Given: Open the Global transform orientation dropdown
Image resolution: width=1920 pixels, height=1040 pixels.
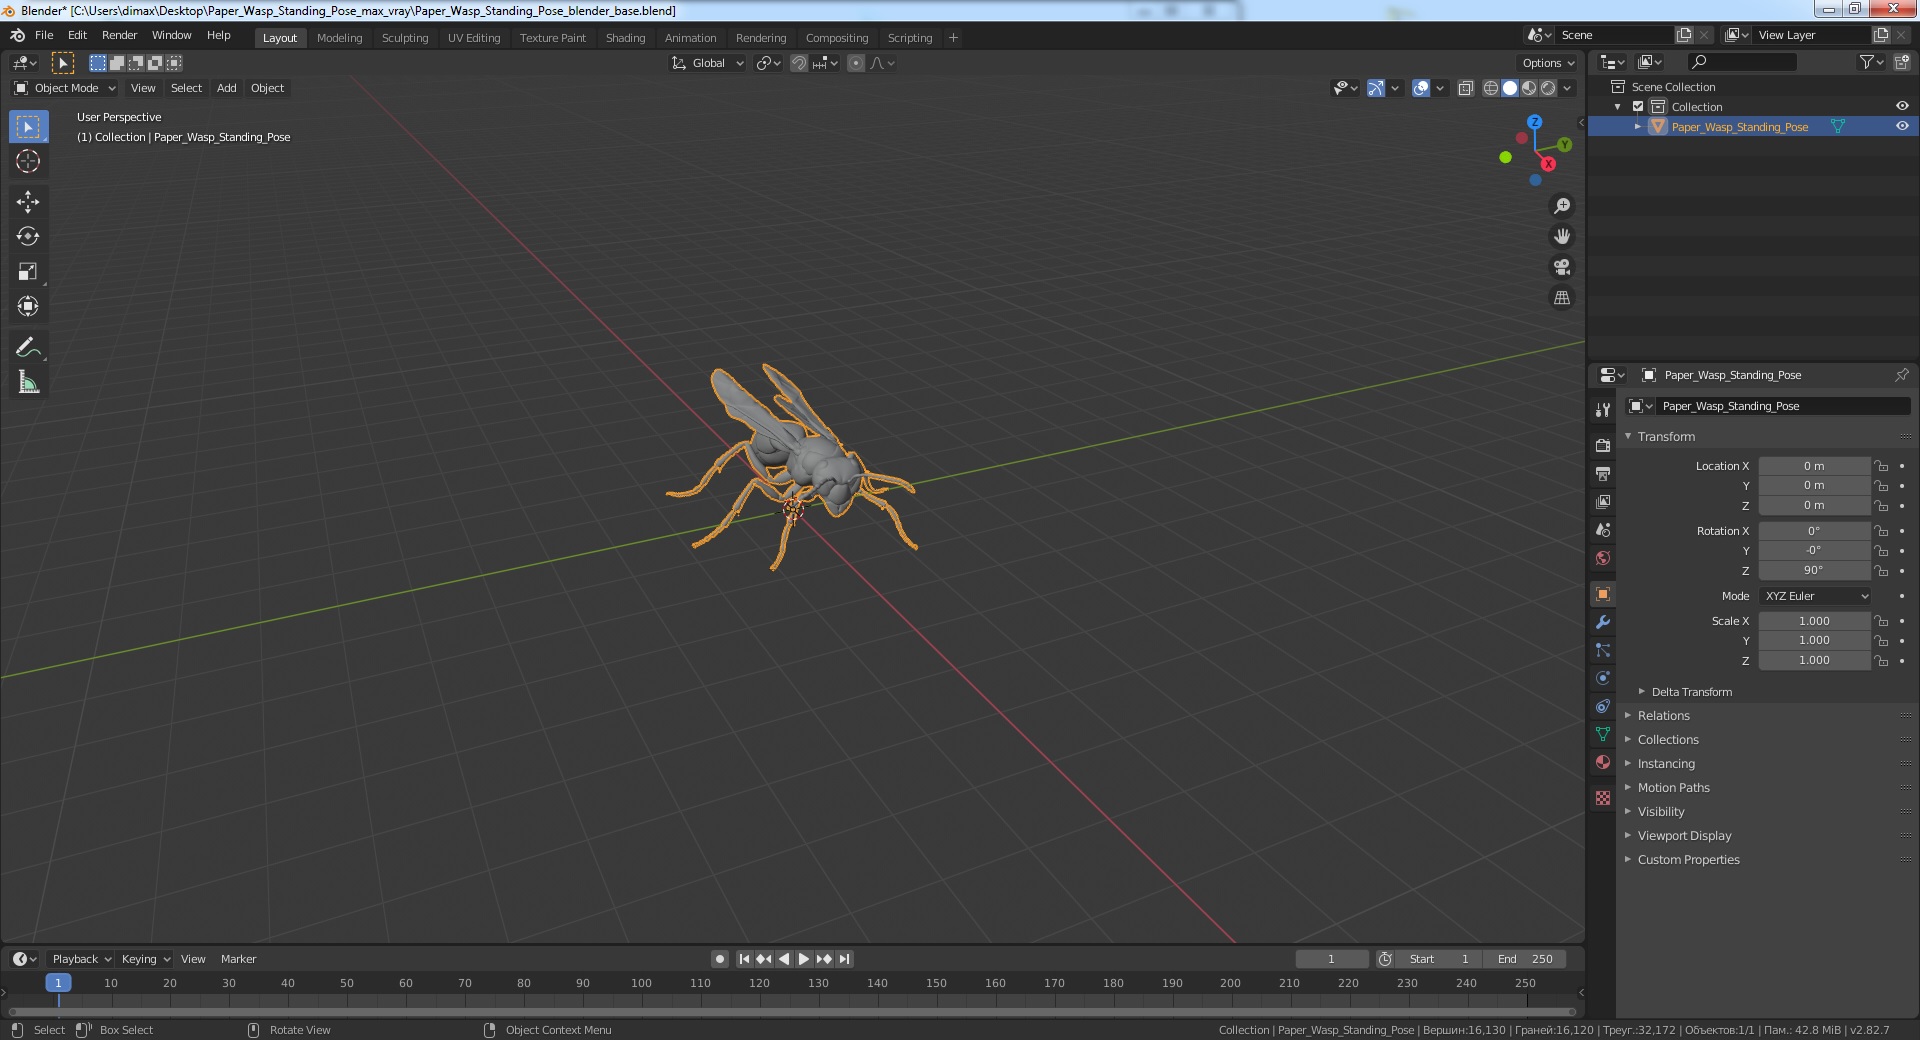Looking at the screenshot, I should (x=707, y=63).
